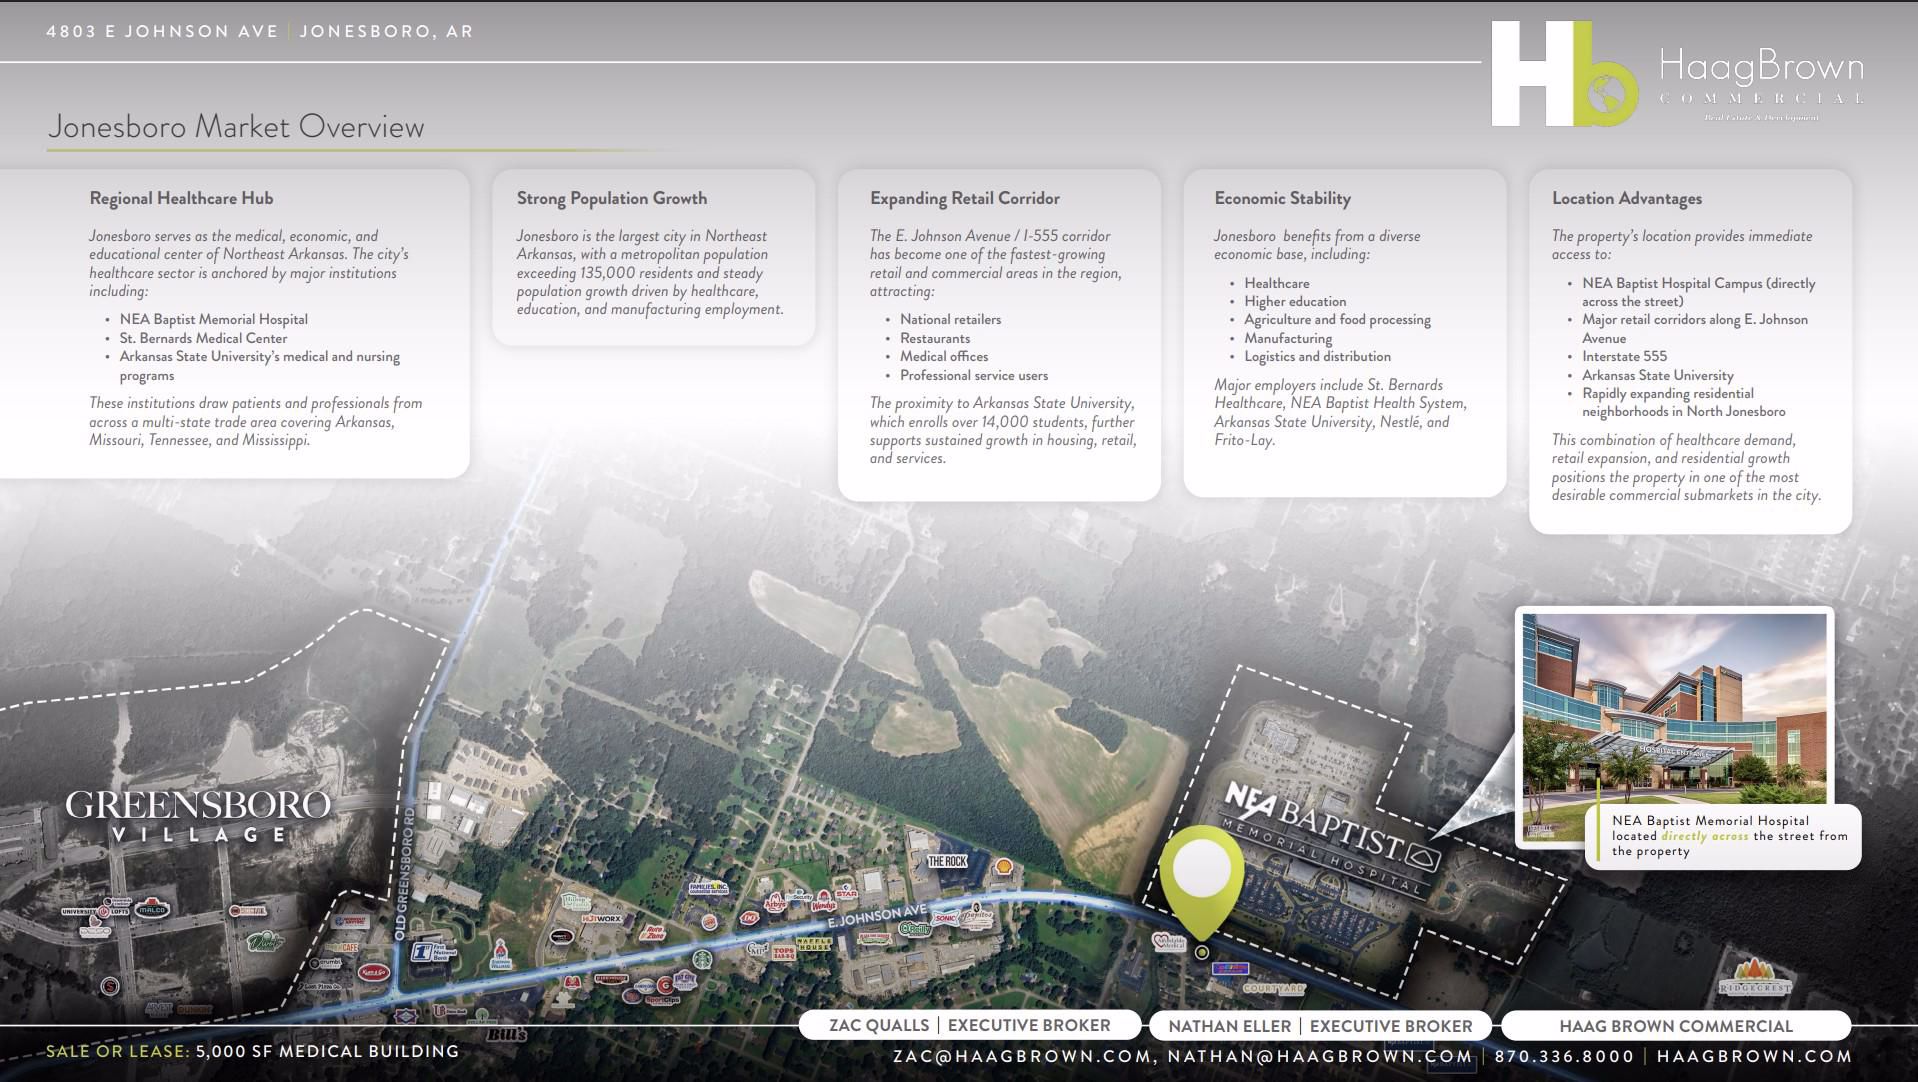
Task: Click the First National Bank logo
Action: (432, 952)
